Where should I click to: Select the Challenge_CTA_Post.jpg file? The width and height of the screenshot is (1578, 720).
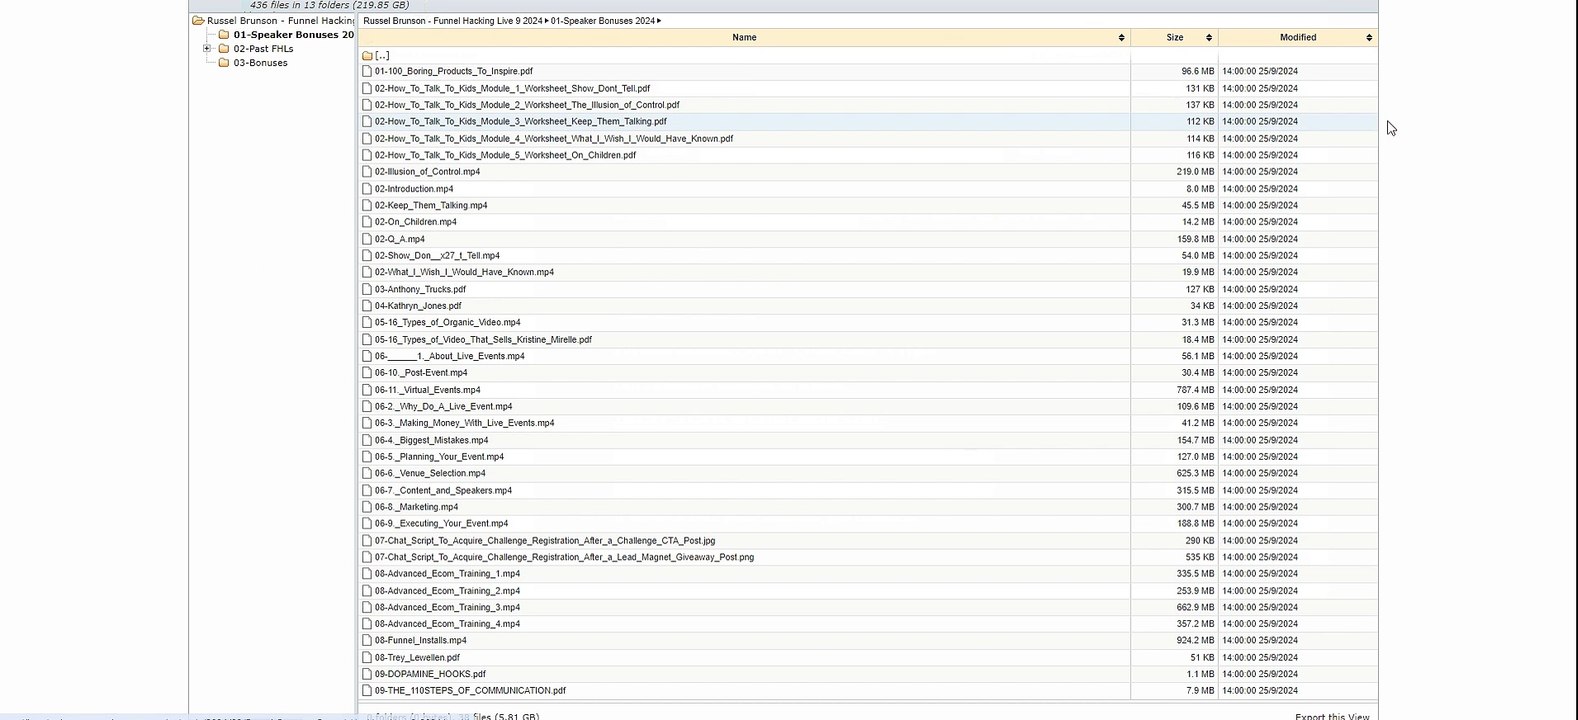(x=545, y=540)
